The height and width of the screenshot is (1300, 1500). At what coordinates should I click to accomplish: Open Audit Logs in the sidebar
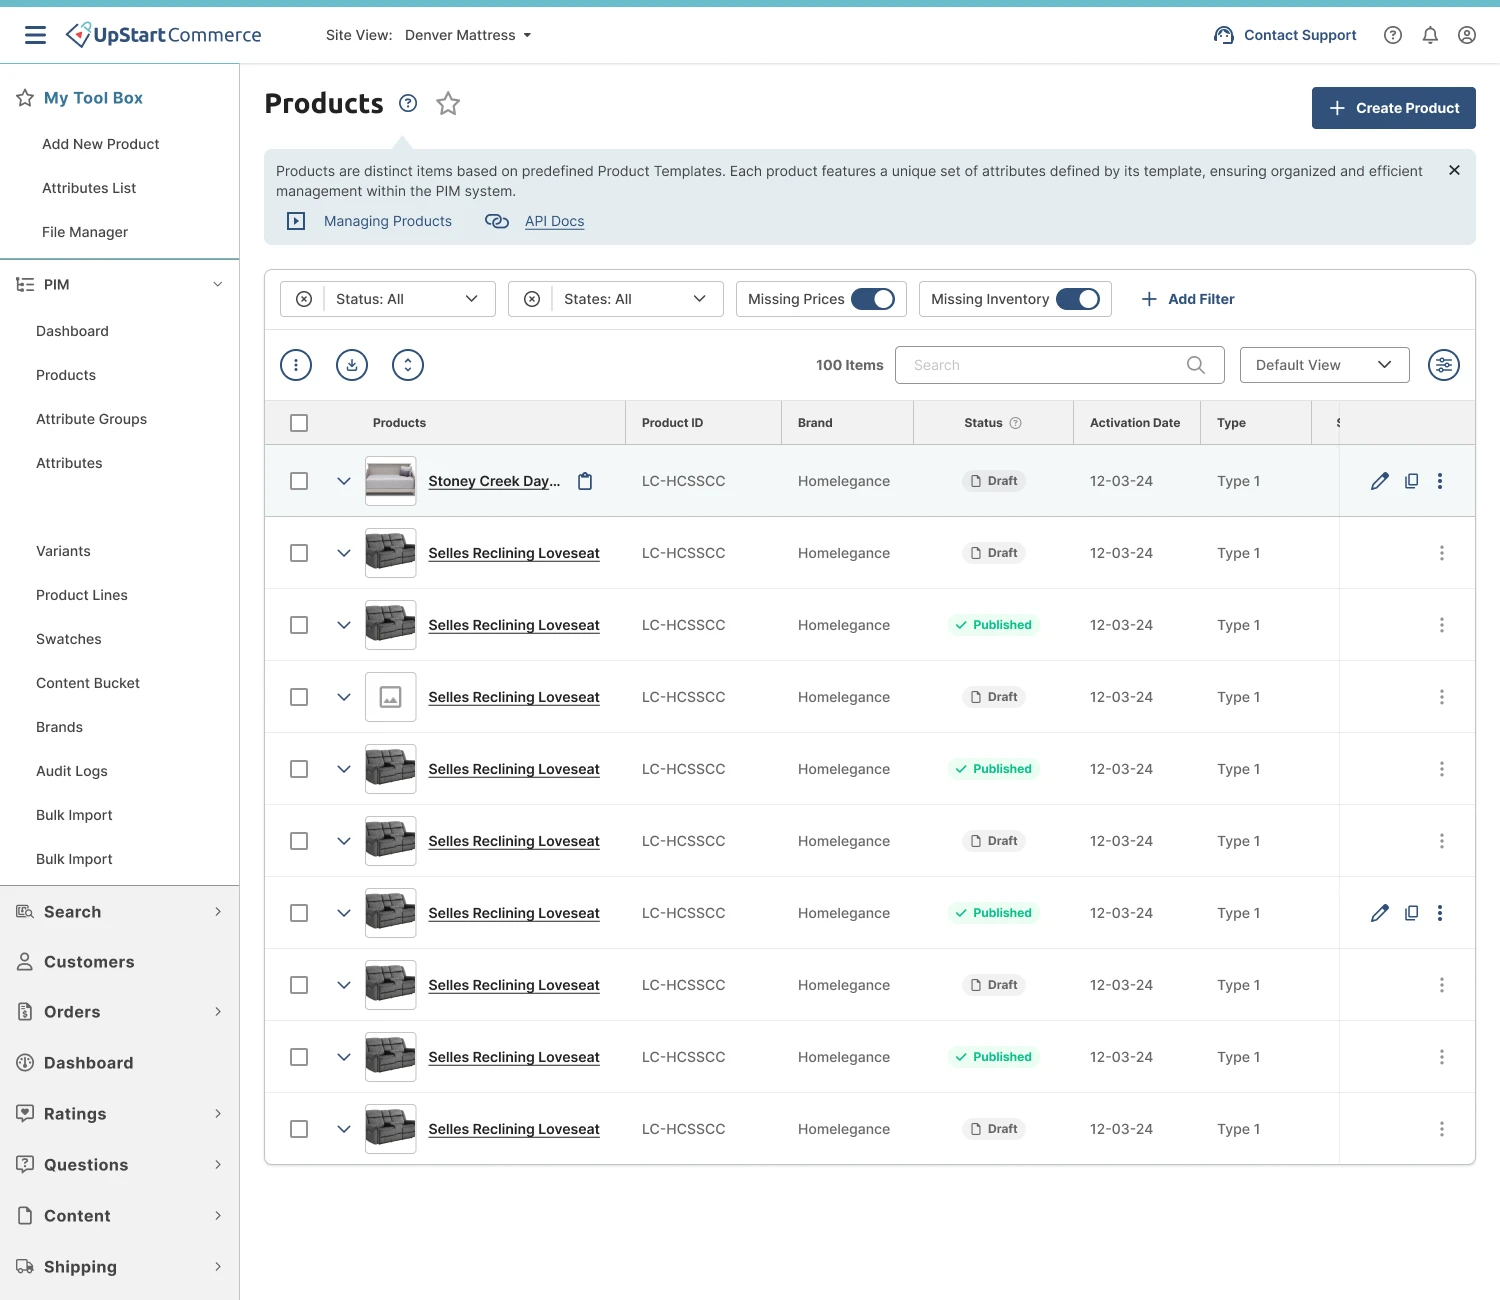click(x=72, y=771)
